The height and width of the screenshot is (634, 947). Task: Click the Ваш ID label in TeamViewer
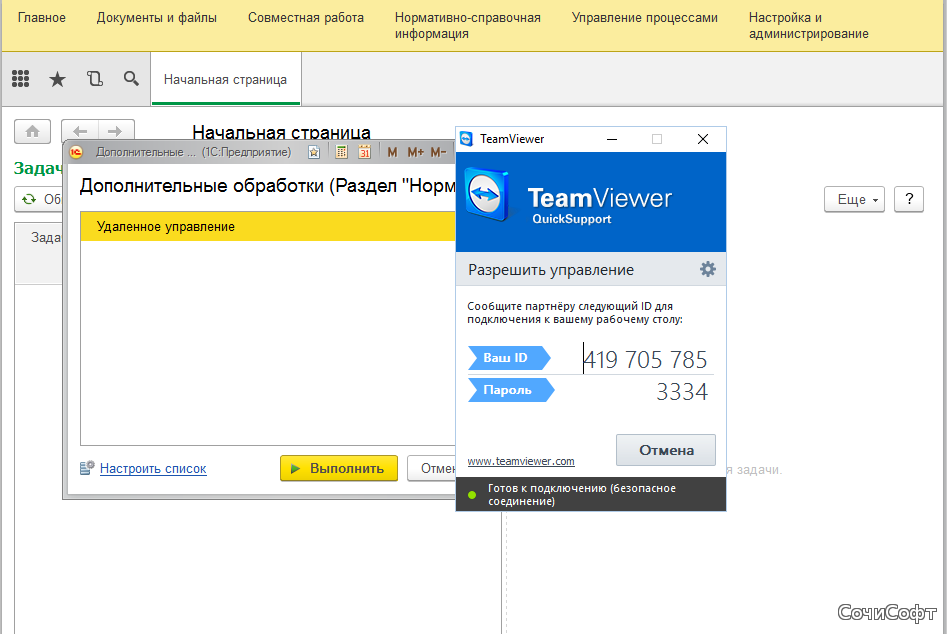[509, 358]
